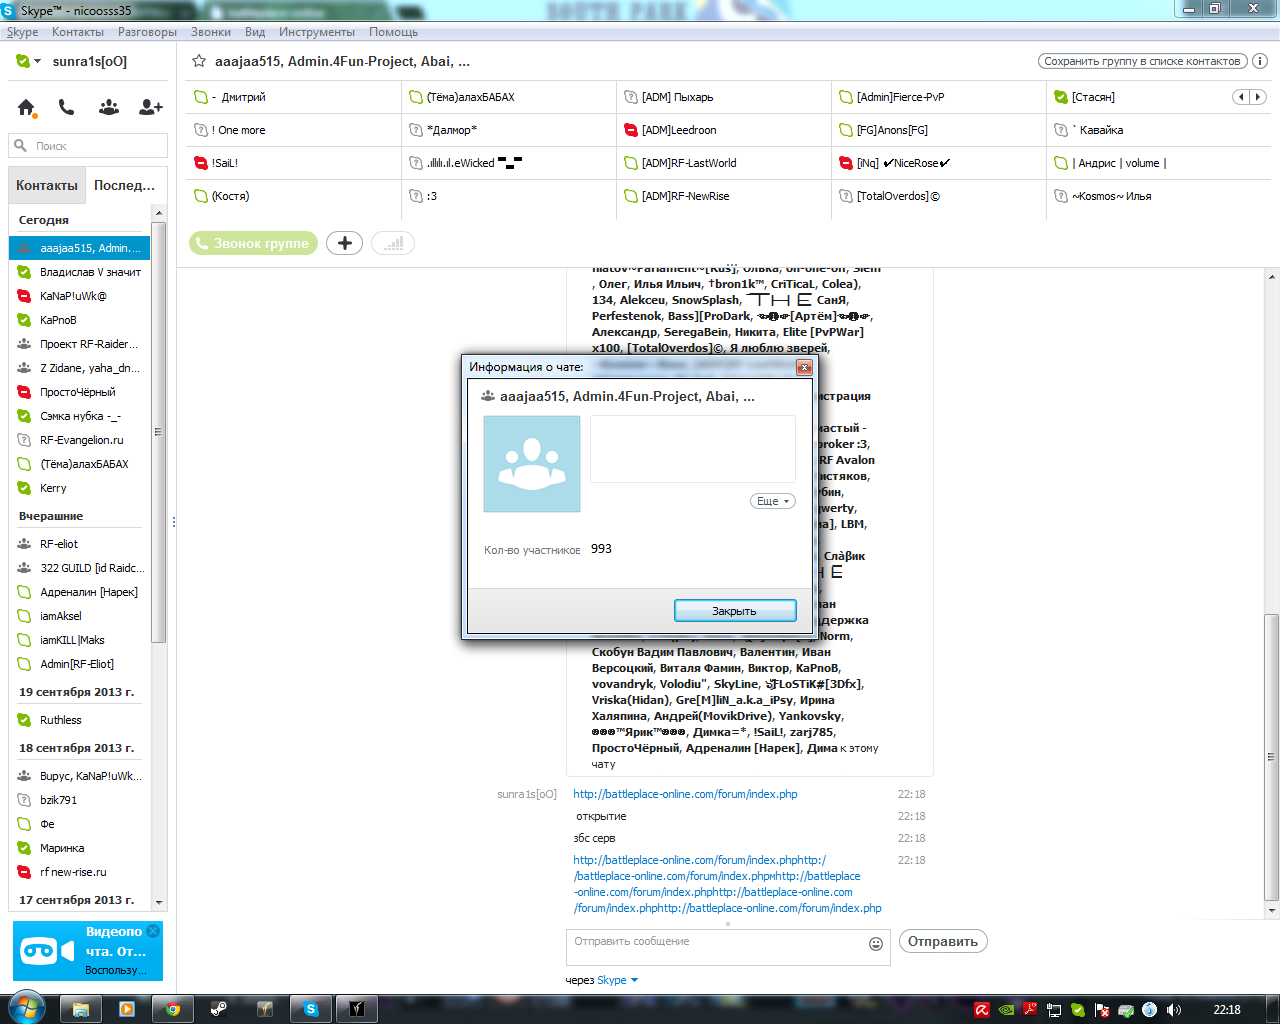Open the Контакты menu
Image resolution: width=1280 pixels, height=1024 pixels.
coord(78,32)
